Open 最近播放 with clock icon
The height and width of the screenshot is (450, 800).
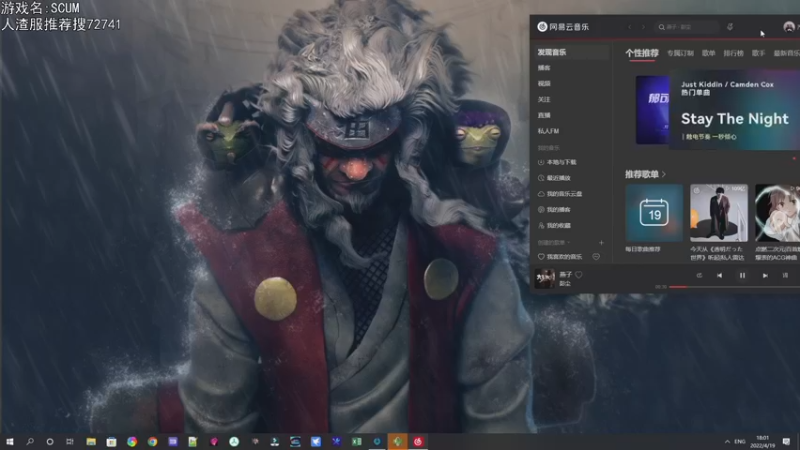click(554, 178)
